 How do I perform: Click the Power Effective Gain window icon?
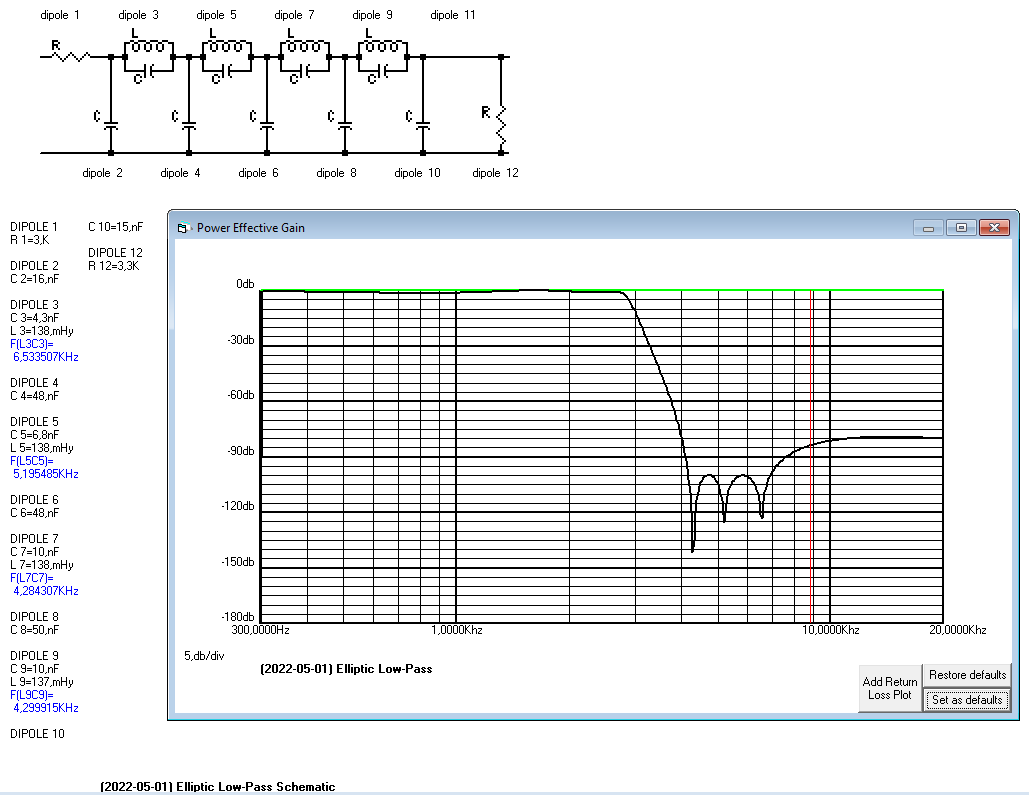(x=182, y=228)
